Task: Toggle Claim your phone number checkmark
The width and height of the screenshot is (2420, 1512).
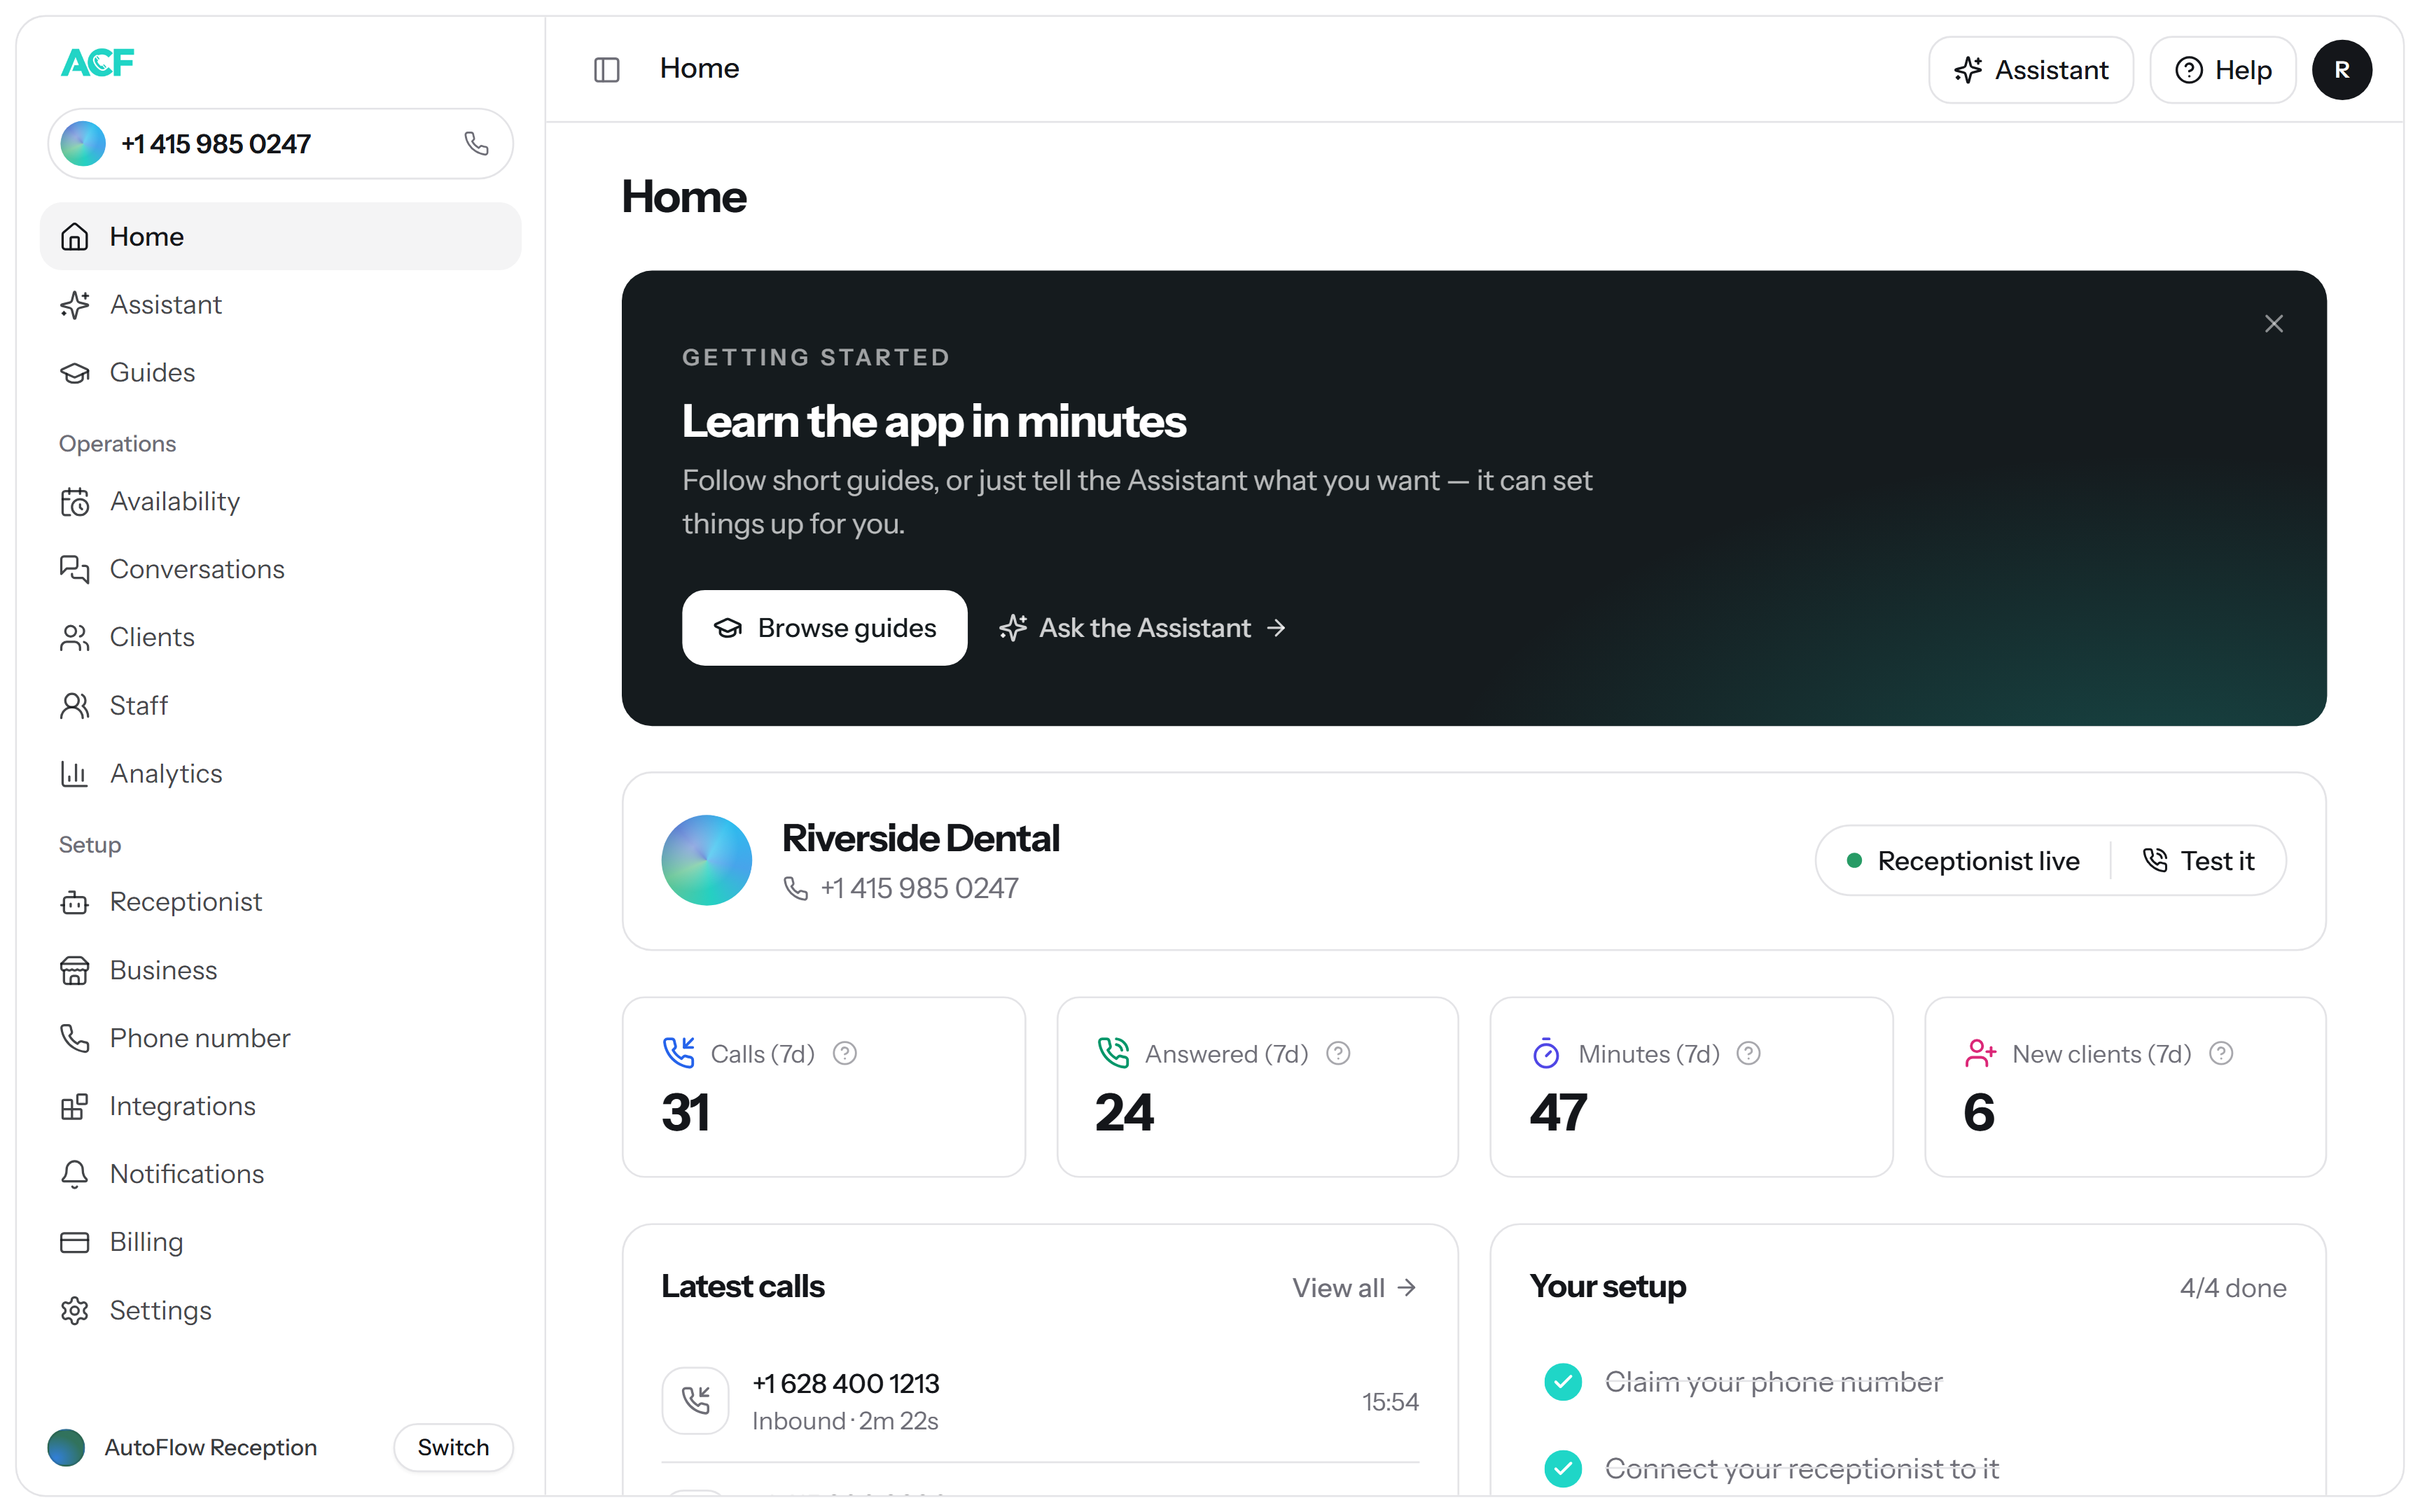Action: 1563,1382
